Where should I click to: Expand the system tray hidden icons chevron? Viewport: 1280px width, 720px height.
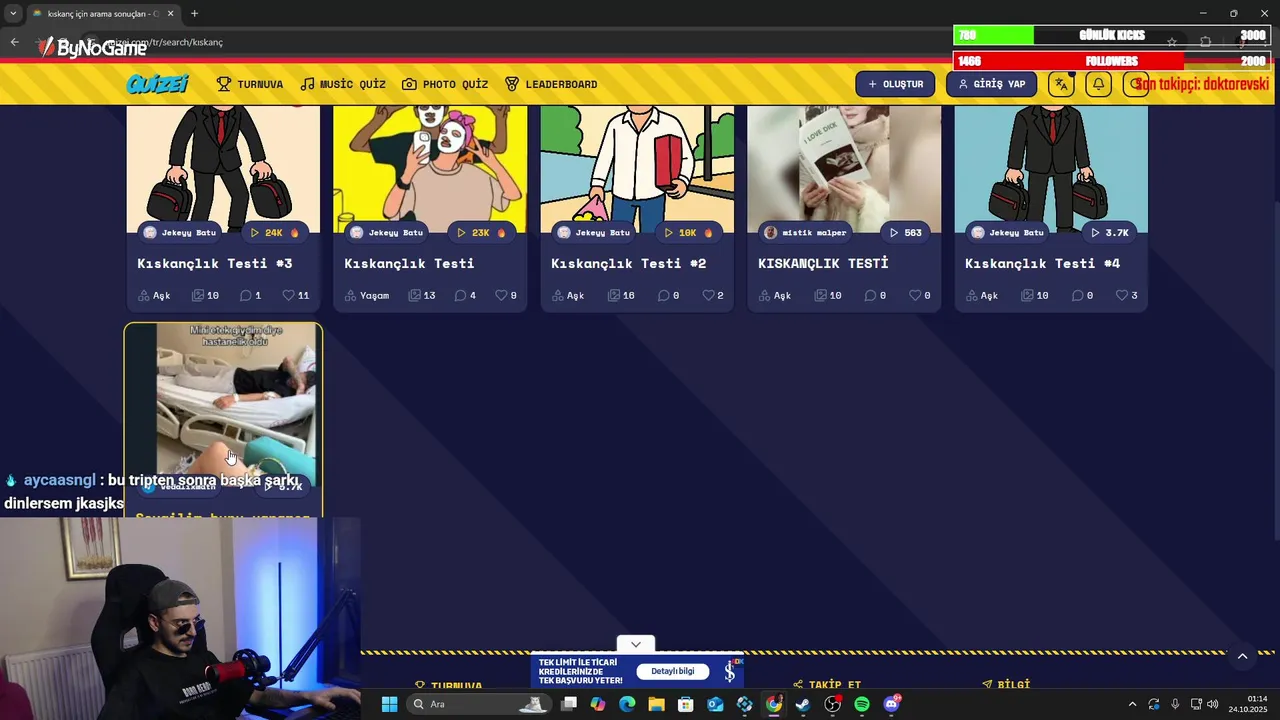pos(1132,704)
